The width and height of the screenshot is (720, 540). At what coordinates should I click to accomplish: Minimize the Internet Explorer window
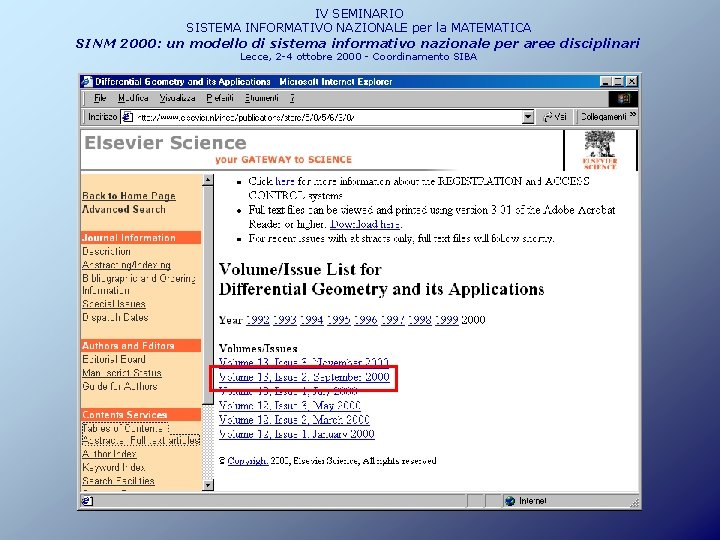(x=606, y=82)
